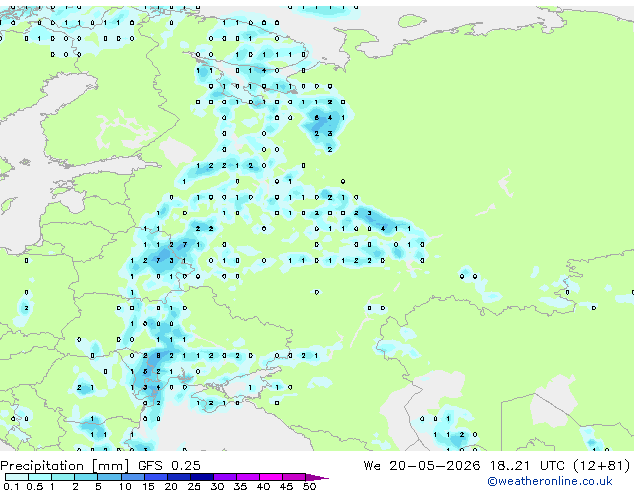Image resolution: width=634 pixels, height=490 pixels.
Task: Click the 20-05-2026 date text
Action: pos(435,466)
